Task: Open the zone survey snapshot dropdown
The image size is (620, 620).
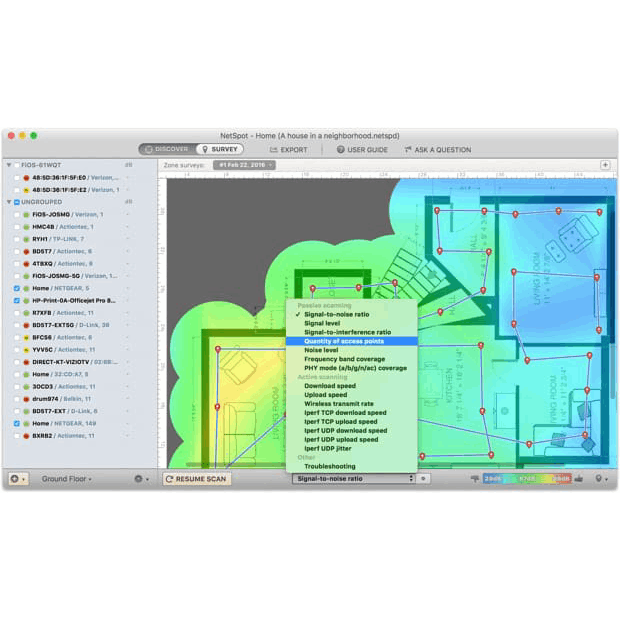Action: (x=244, y=165)
